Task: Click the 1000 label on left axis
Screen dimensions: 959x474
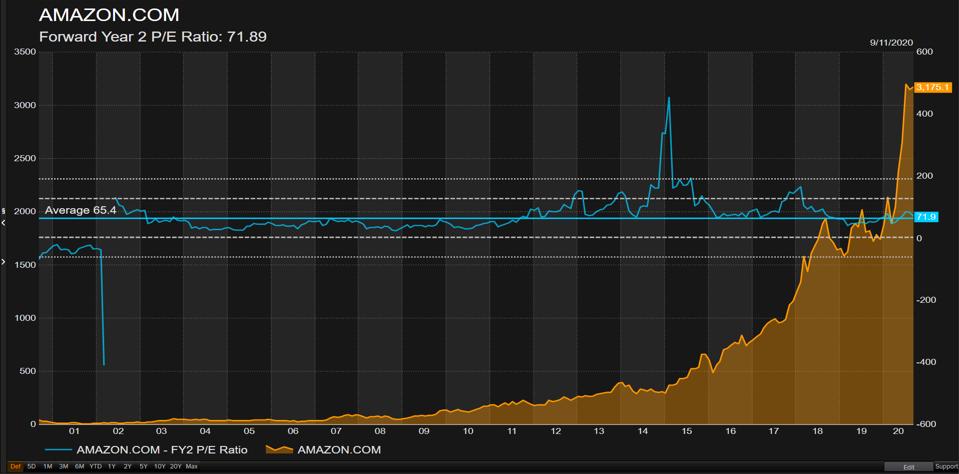Action: 23,318
